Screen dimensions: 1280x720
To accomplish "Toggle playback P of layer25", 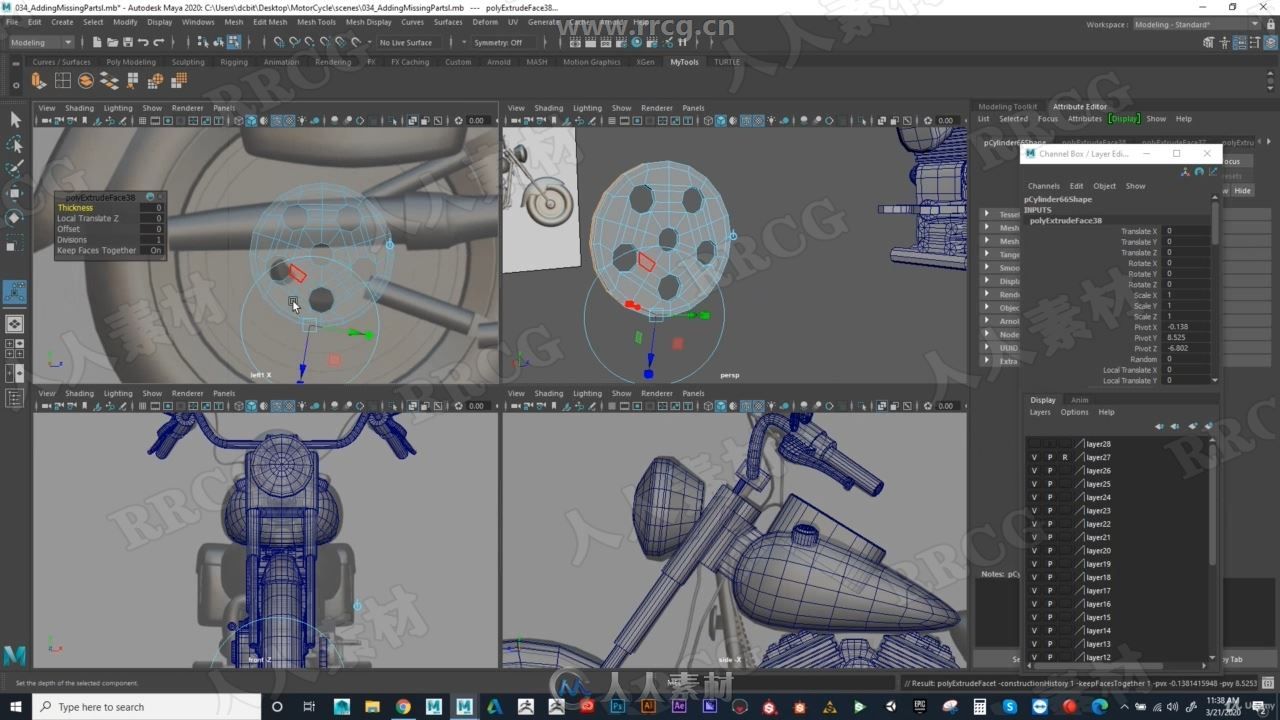I will 1050,484.
